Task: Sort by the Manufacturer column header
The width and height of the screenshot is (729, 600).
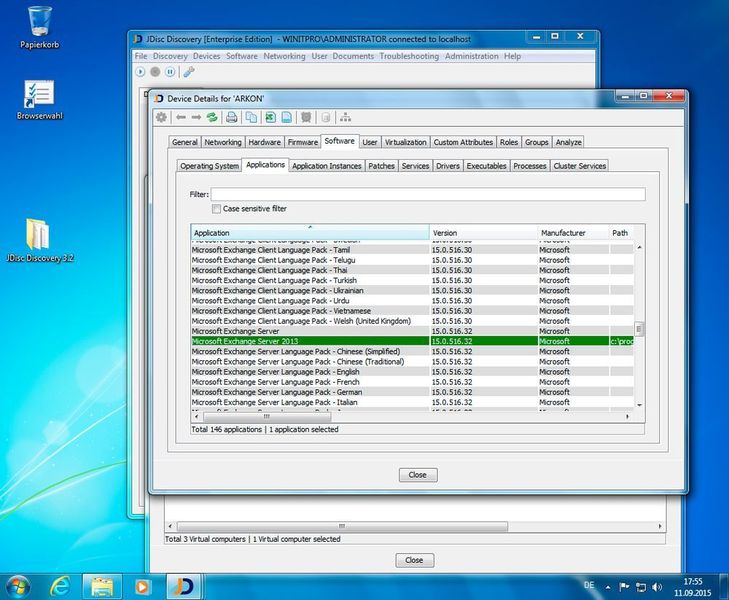Action: click(573, 232)
